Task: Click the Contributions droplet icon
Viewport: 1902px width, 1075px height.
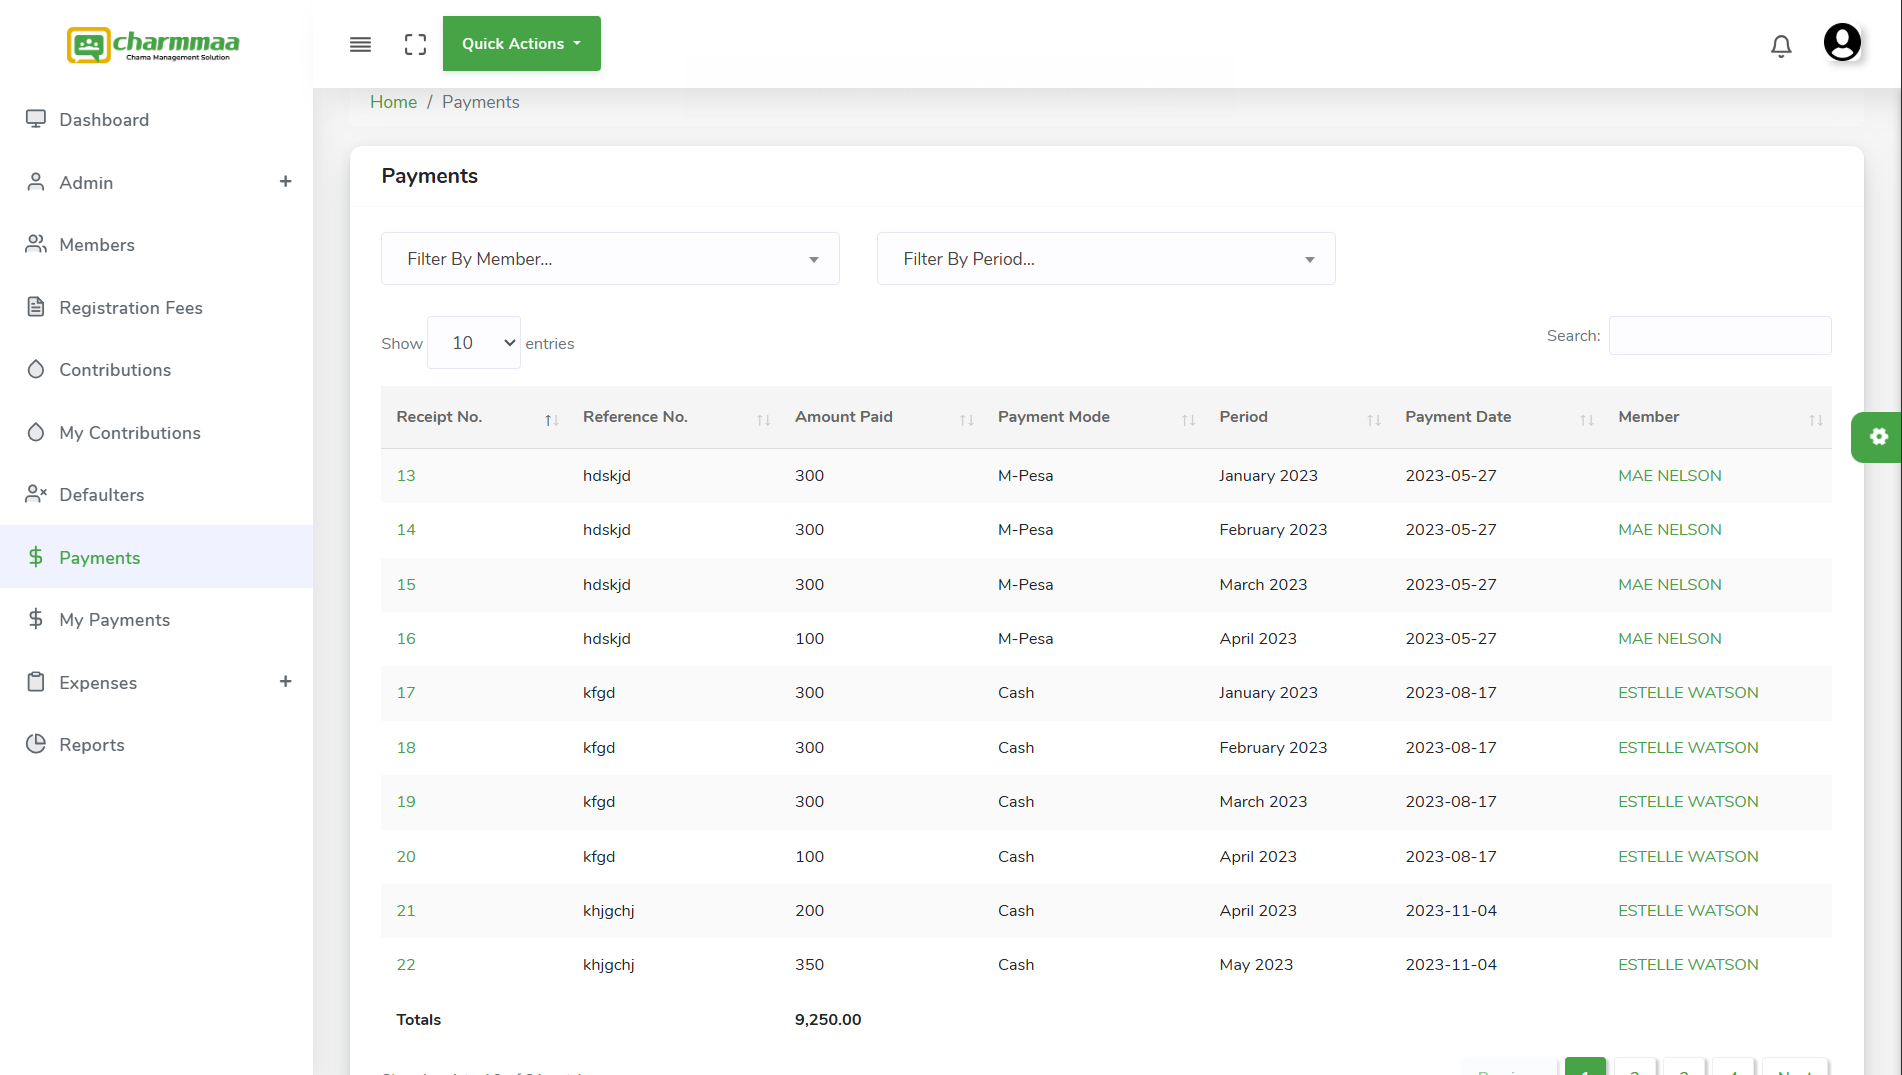Action: (36, 369)
